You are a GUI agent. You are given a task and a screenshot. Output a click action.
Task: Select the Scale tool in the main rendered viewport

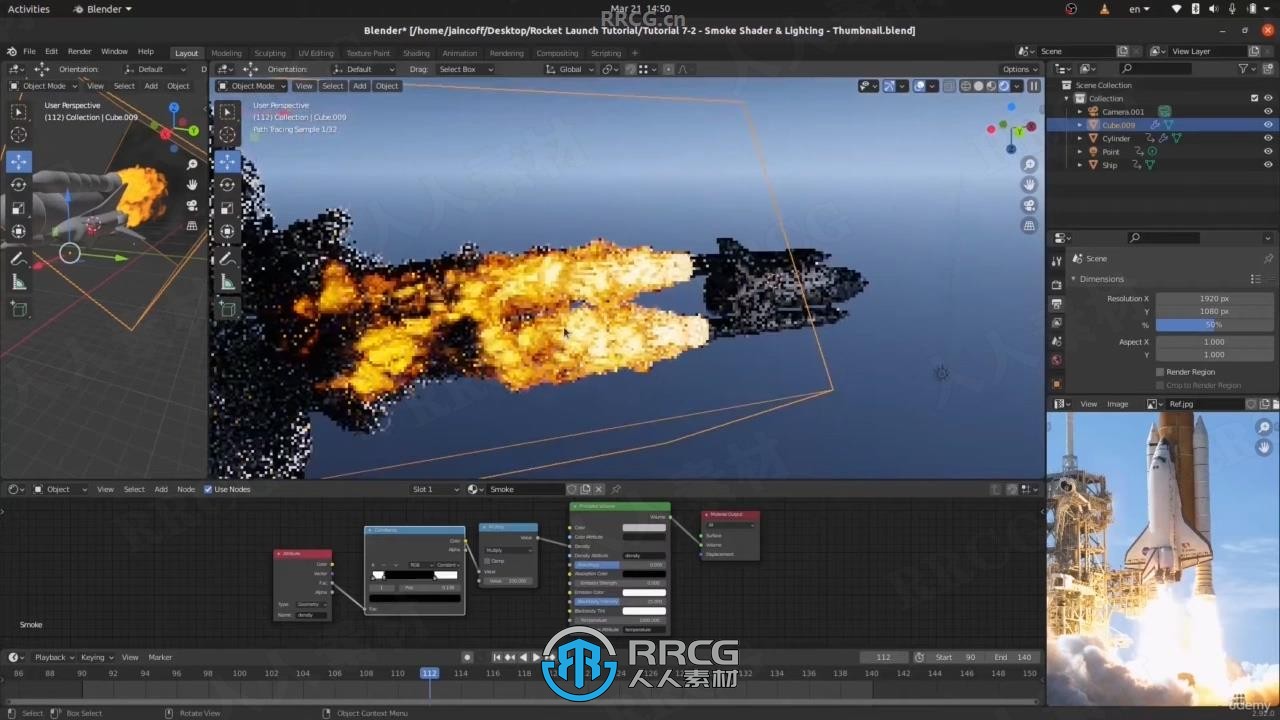pyautogui.click(x=228, y=207)
